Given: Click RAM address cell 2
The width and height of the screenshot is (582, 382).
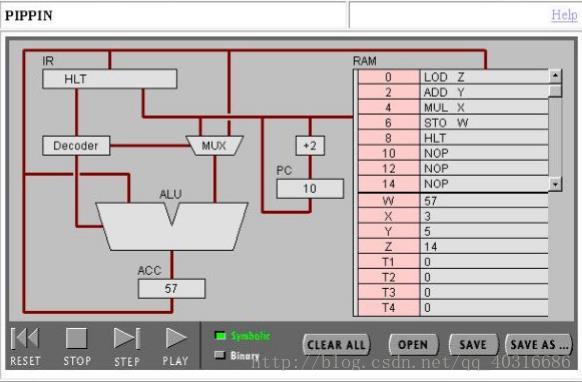Looking at the screenshot, I should point(389,92).
